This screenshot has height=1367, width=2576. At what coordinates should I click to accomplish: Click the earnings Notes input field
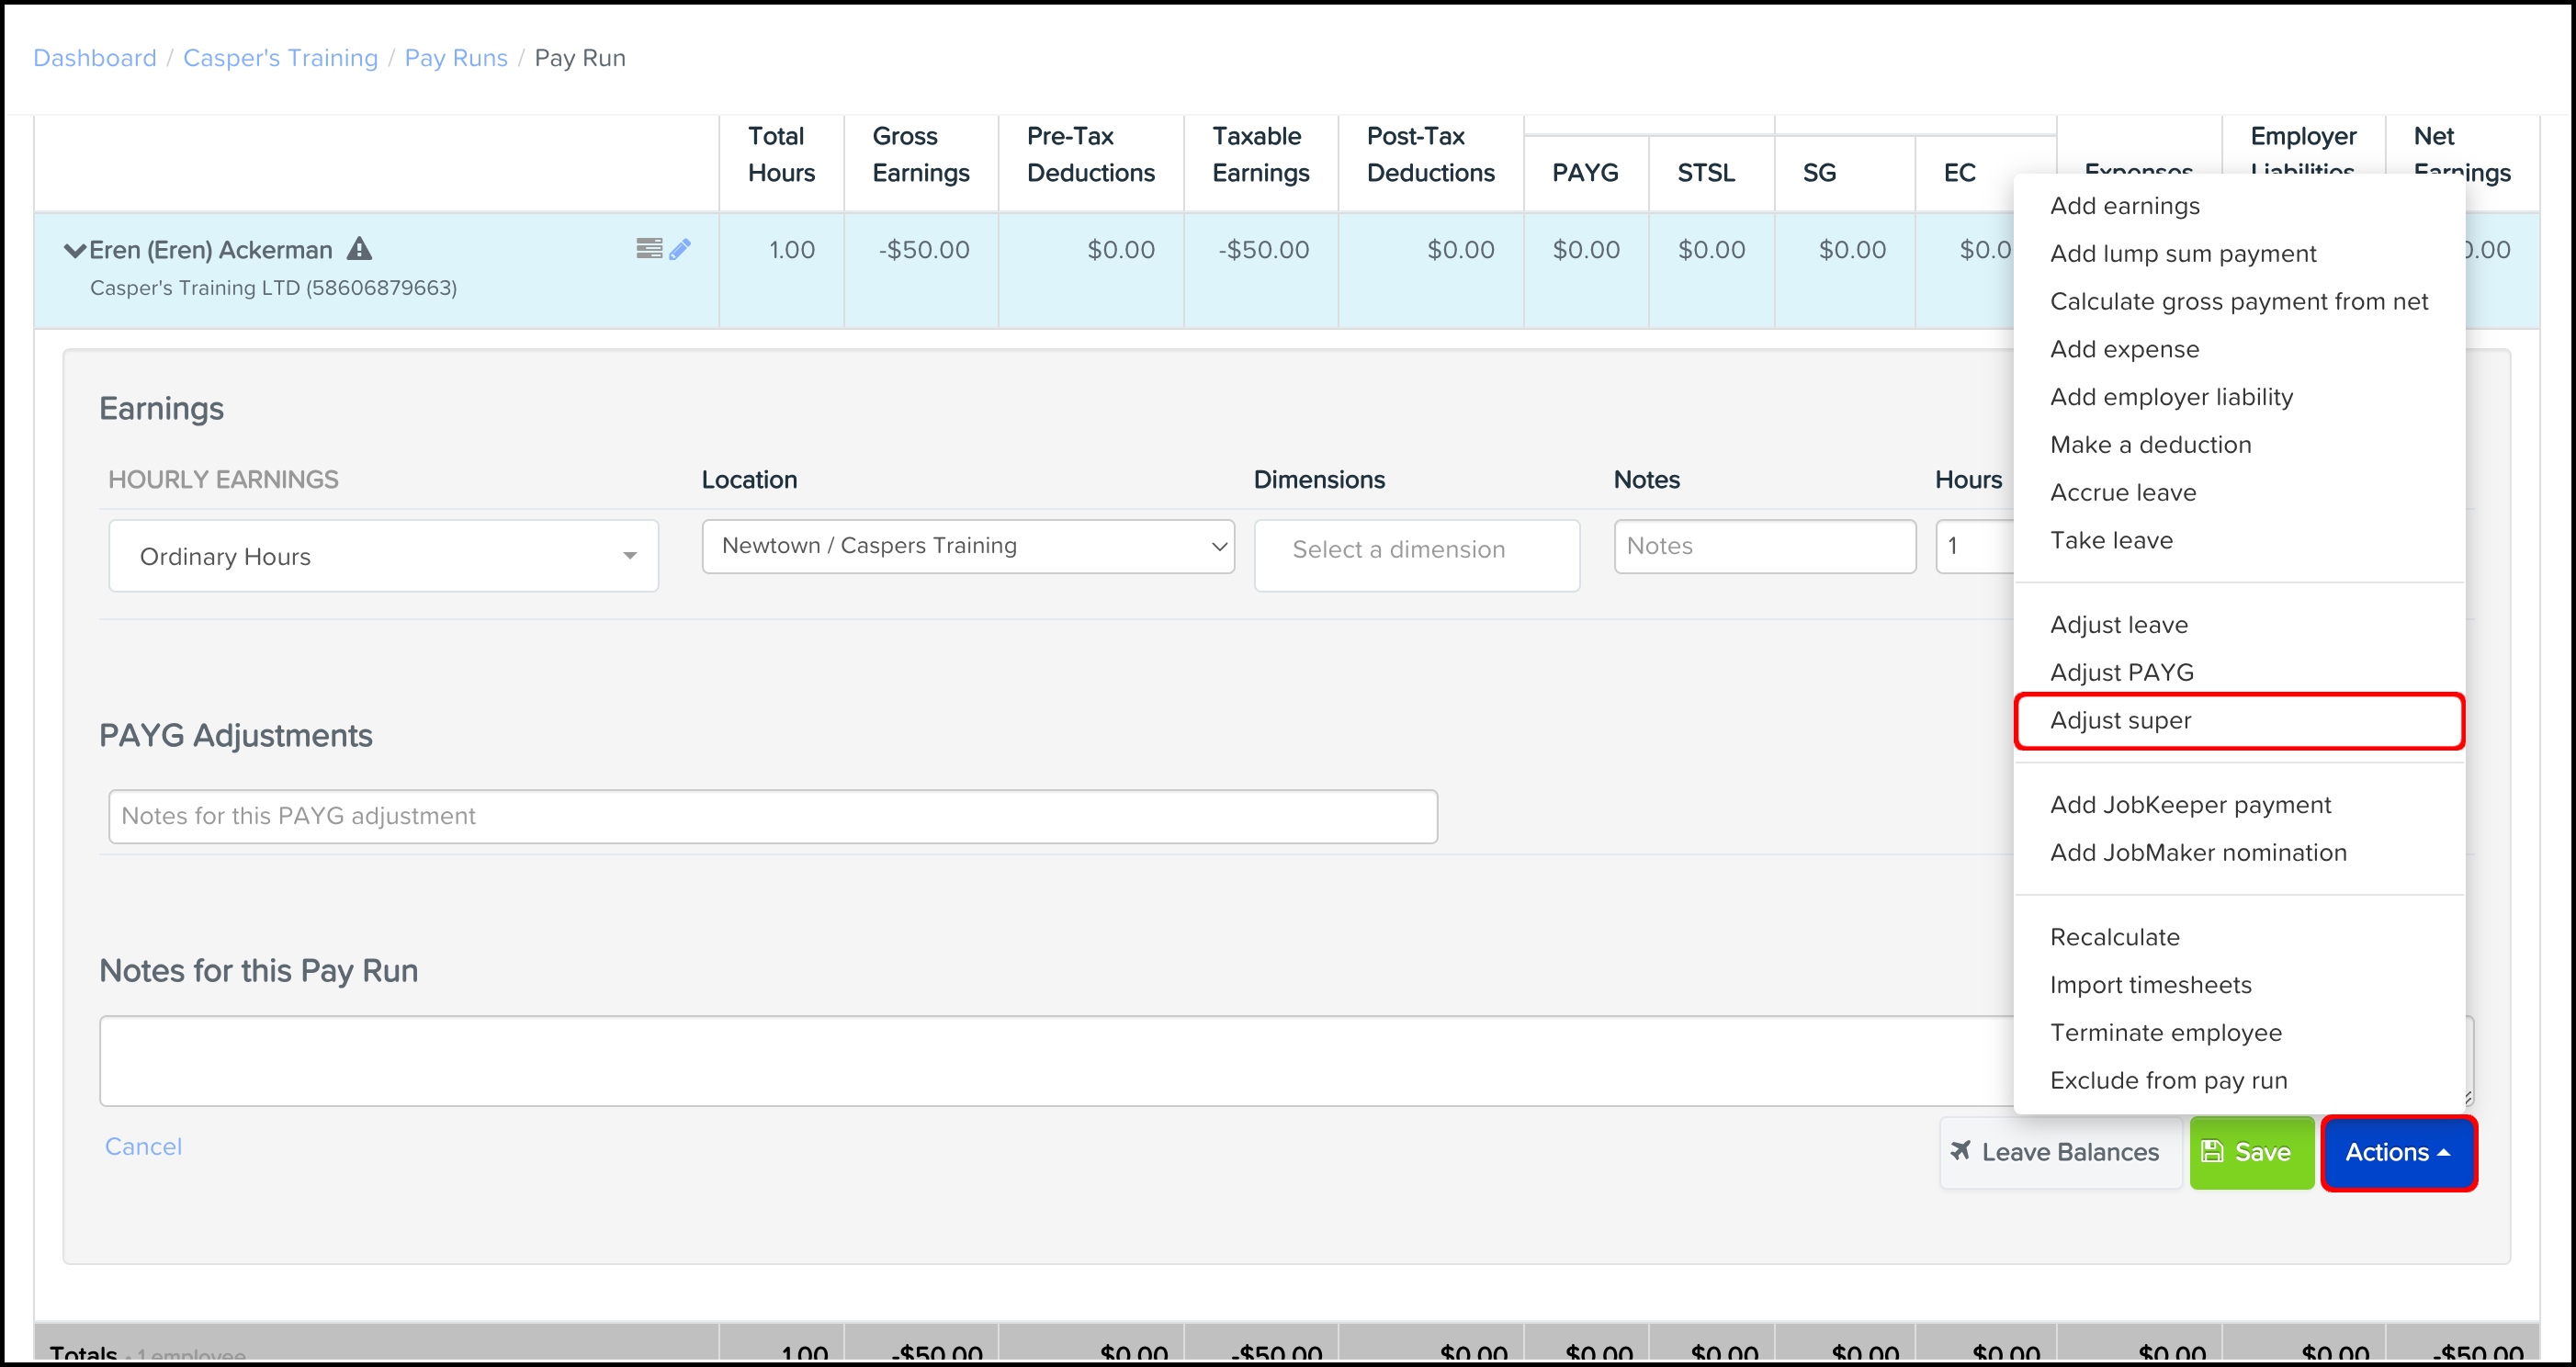1764,546
